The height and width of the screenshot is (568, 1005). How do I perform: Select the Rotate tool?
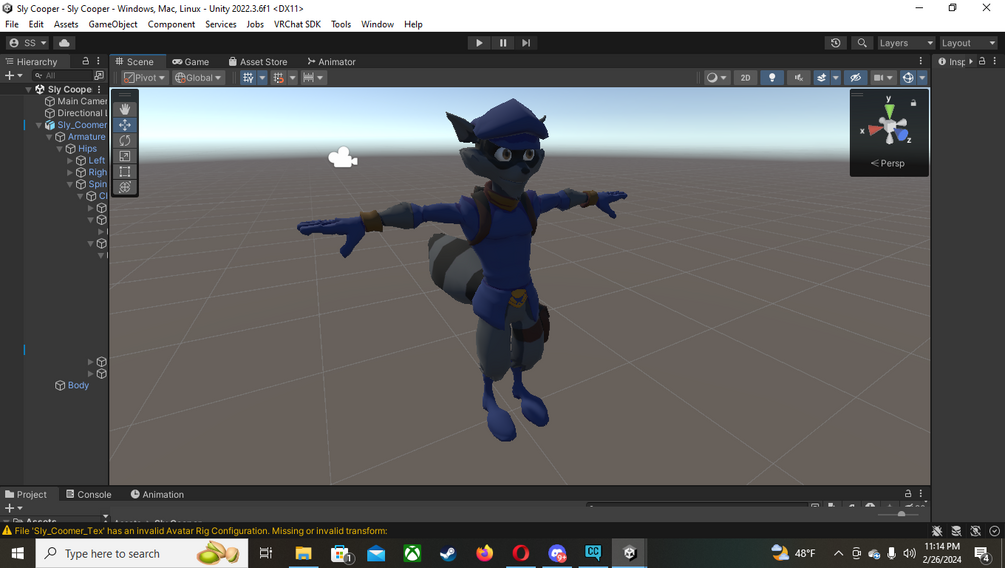click(x=125, y=140)
